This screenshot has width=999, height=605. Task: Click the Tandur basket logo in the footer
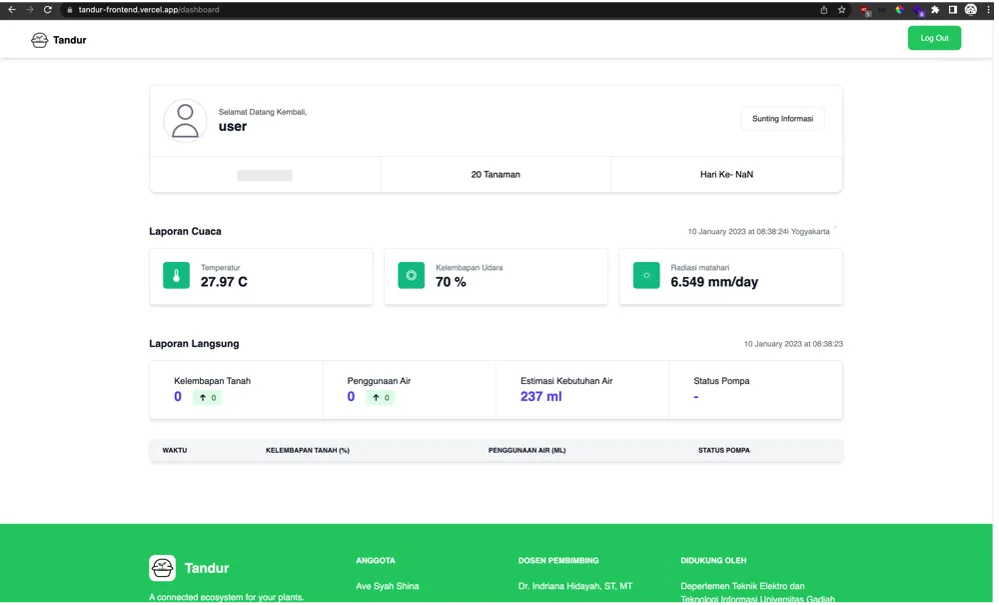(x=161, y=568)
